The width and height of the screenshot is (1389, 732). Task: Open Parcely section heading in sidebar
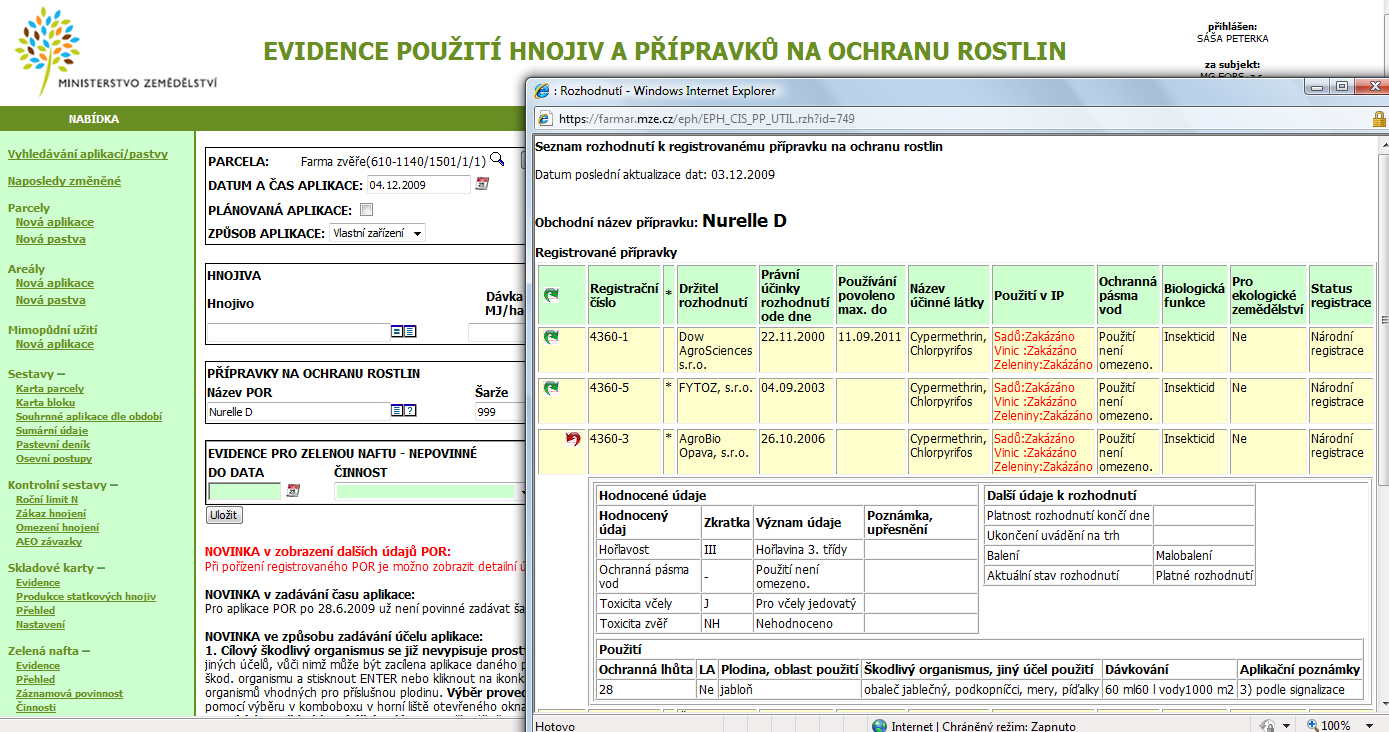tap(29, 208)
